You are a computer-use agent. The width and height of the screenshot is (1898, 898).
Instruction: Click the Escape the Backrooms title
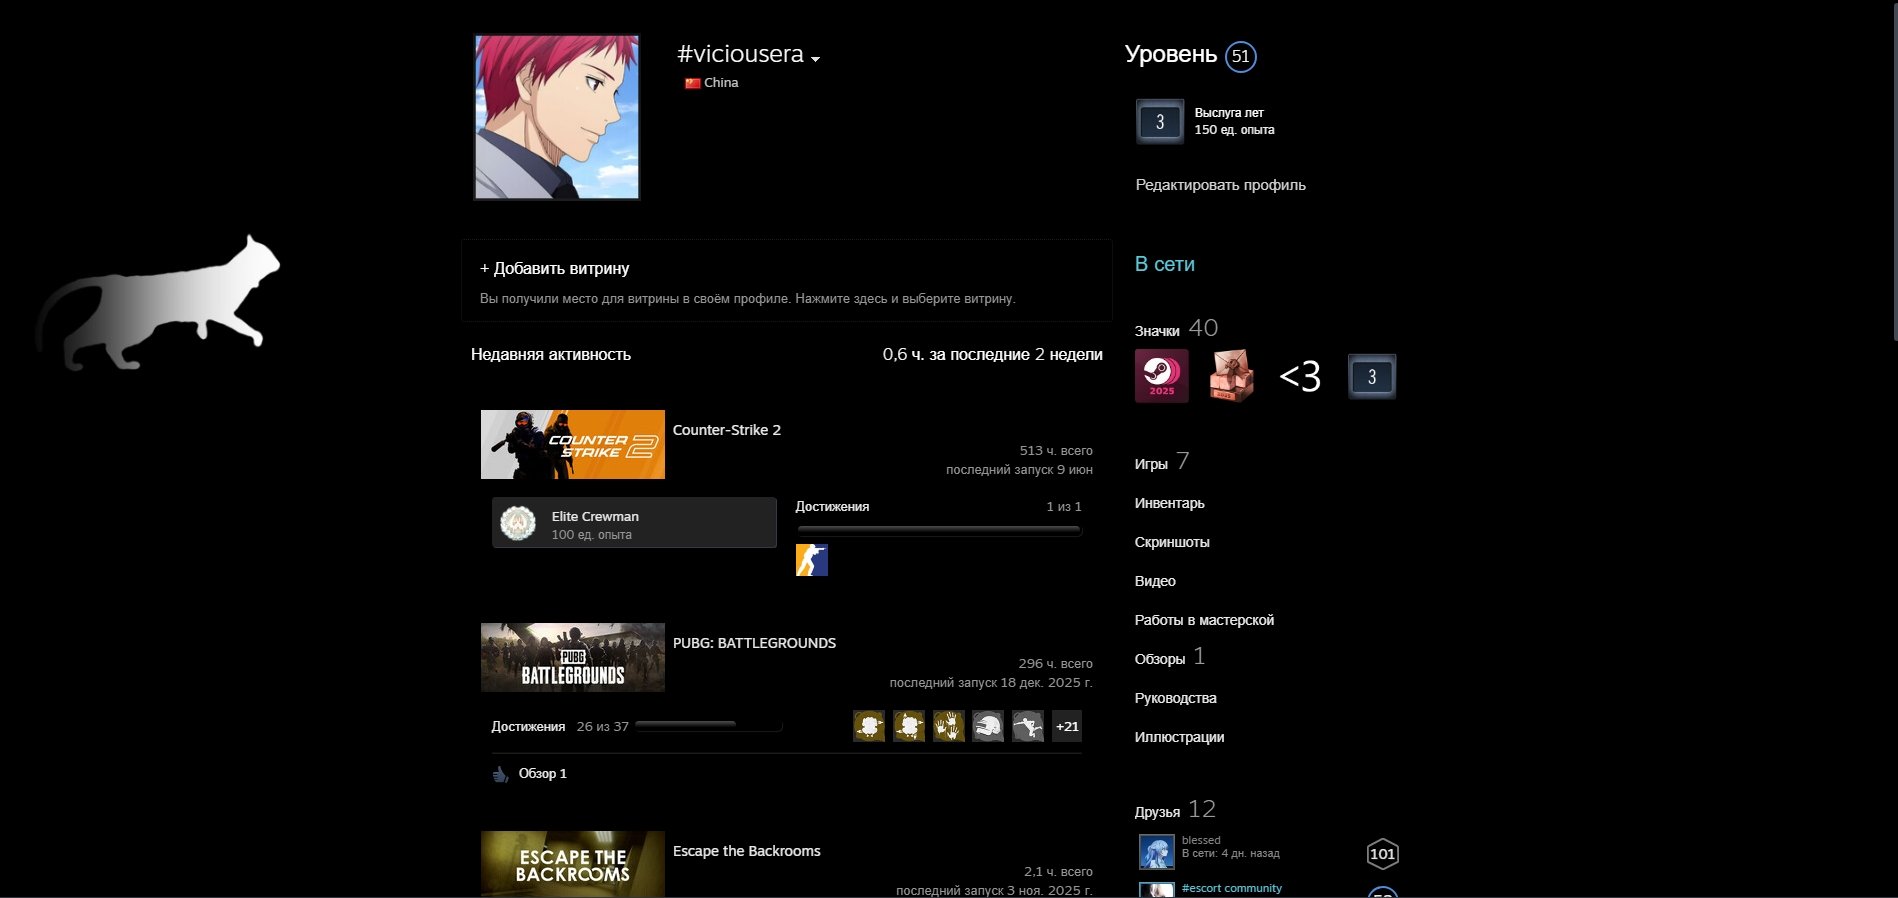[746, 851]
